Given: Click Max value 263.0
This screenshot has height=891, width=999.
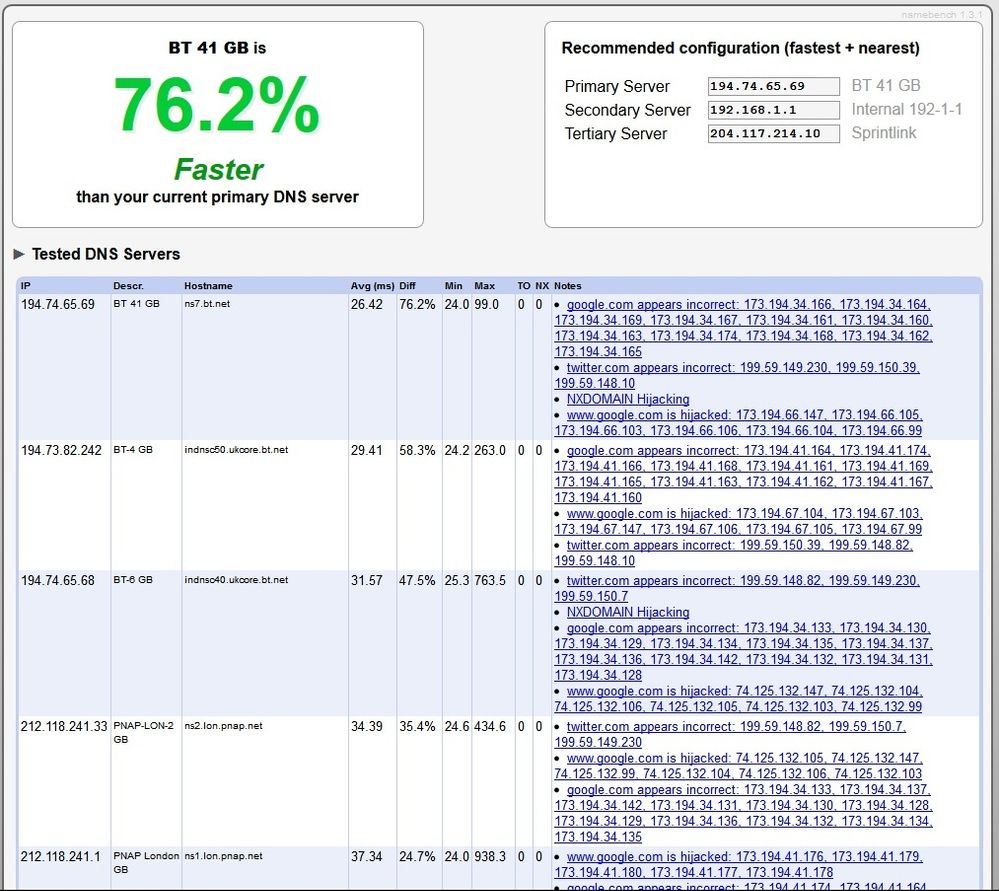Looking at the screenshot, I should point(490,451).
